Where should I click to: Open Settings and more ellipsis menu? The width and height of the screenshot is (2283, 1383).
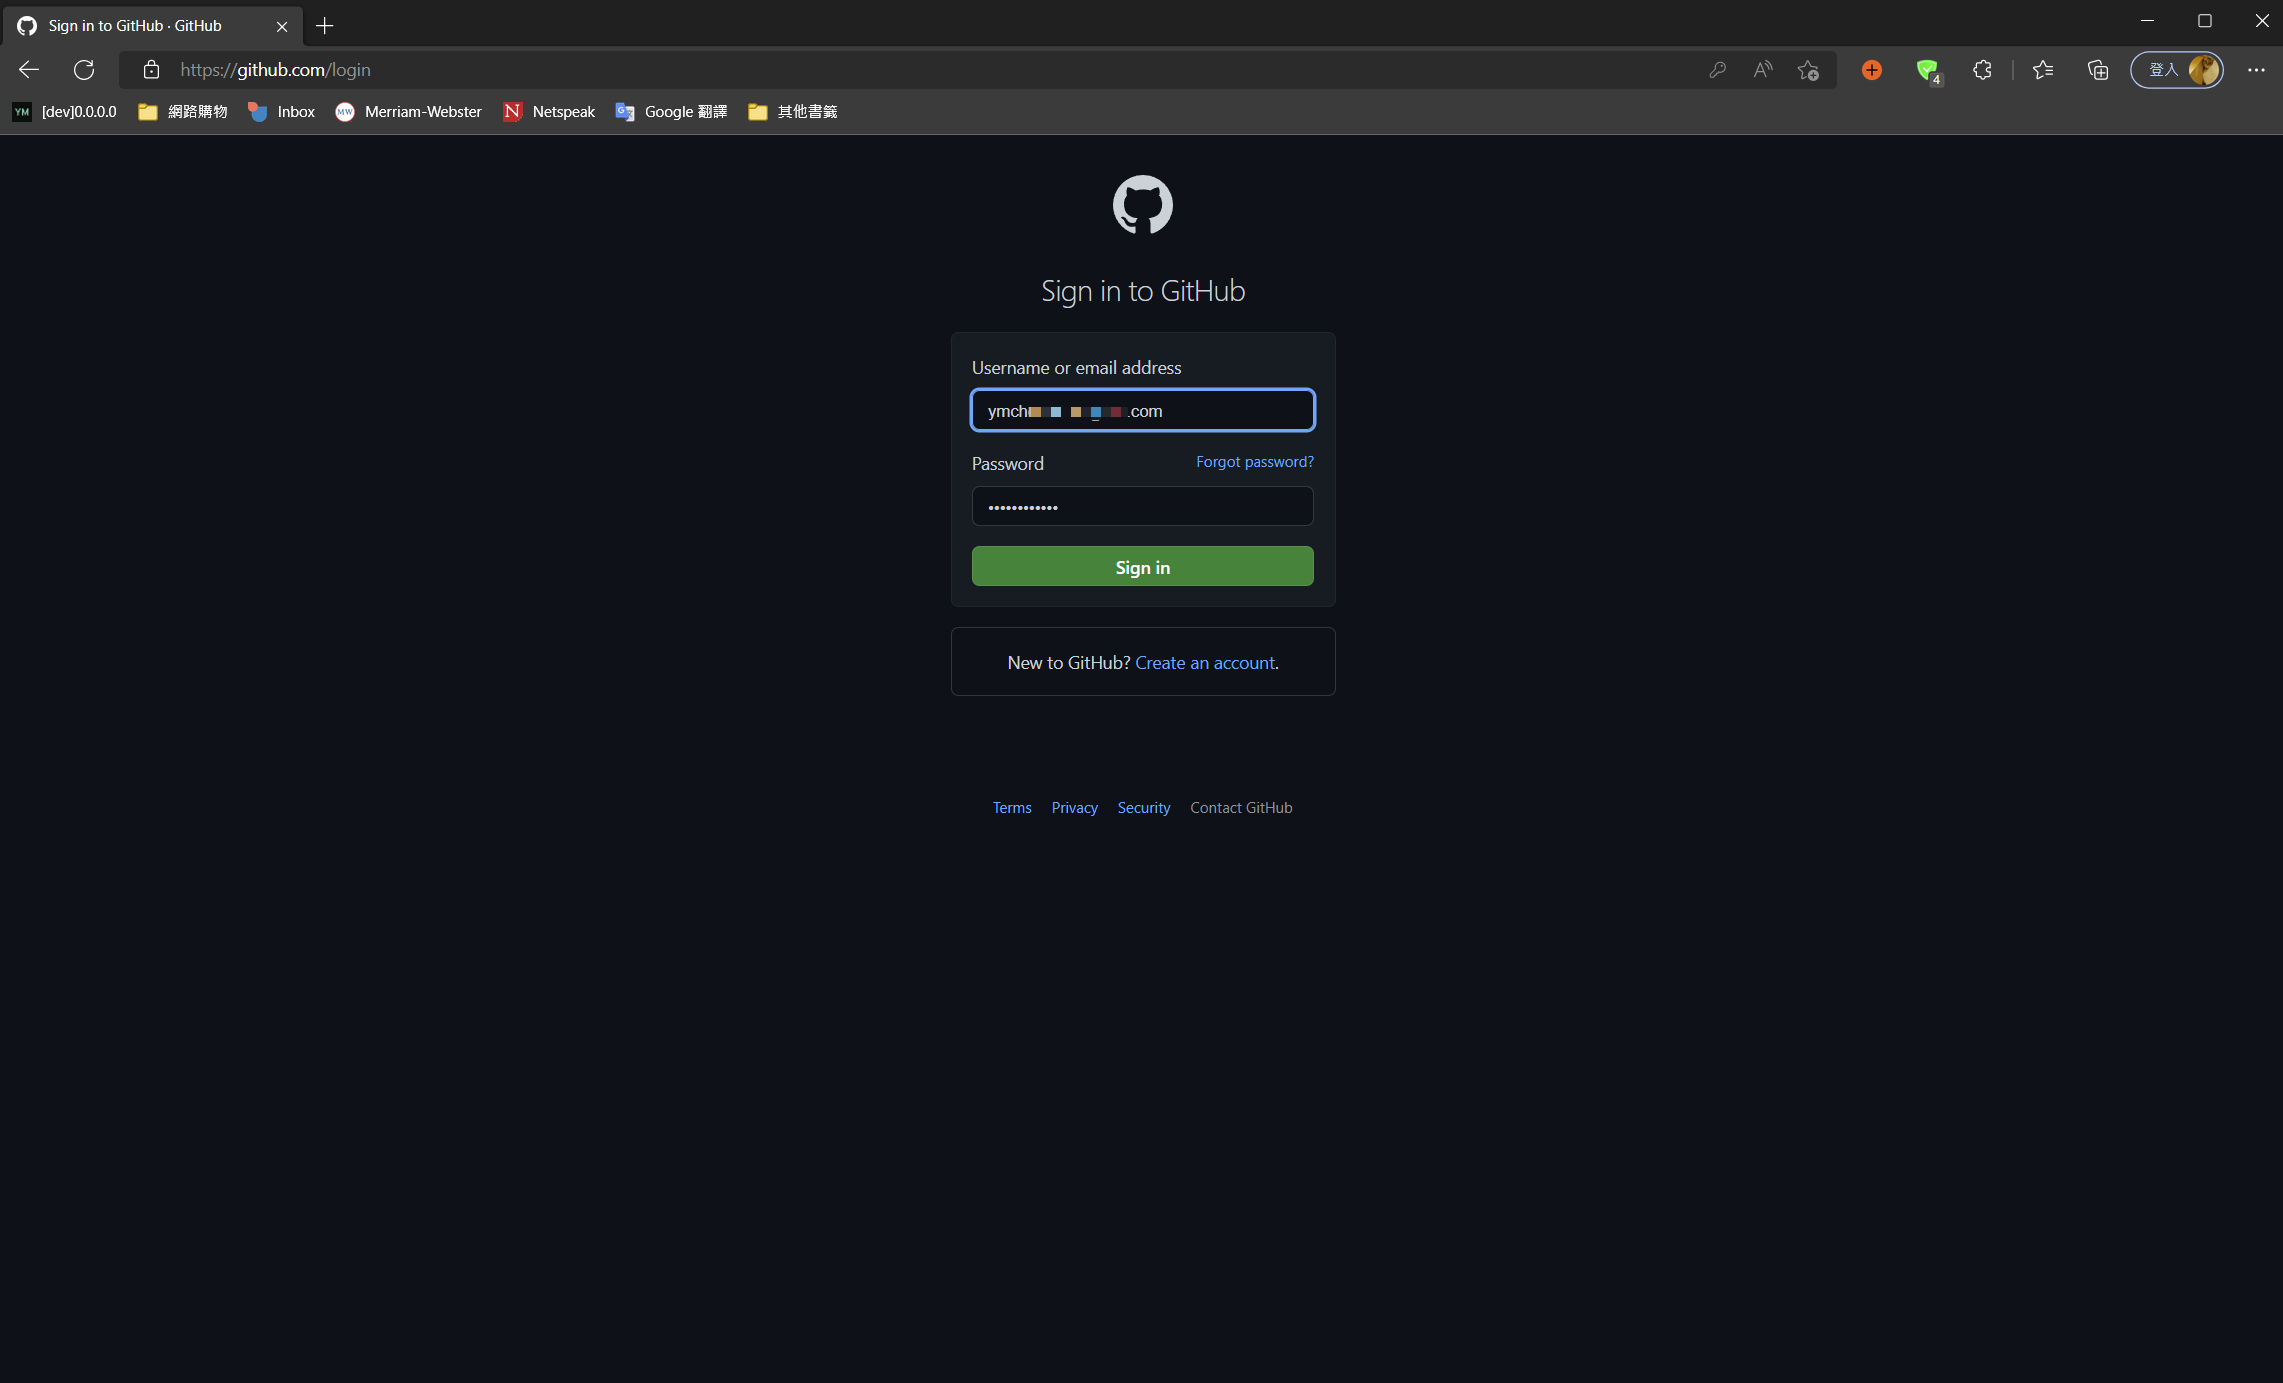click(x=2256, y=70)
